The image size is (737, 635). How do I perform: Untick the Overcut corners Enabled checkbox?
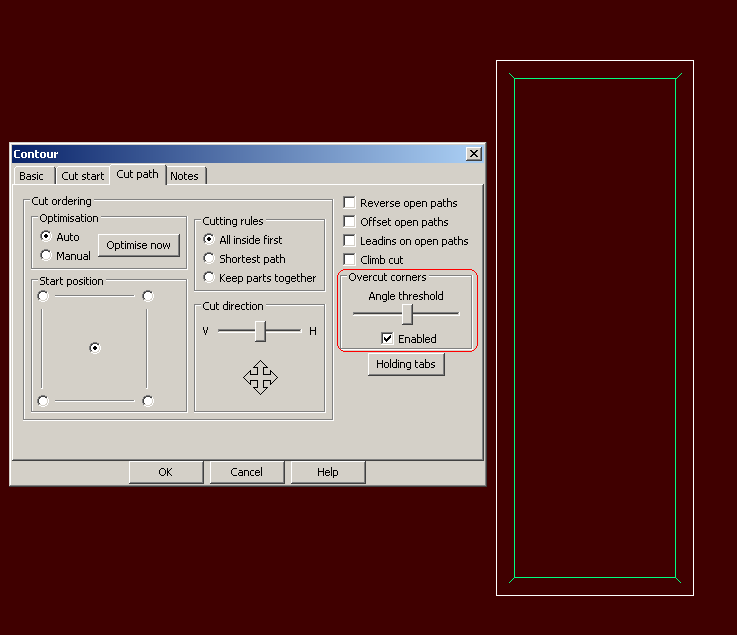[x=387, y=338]
